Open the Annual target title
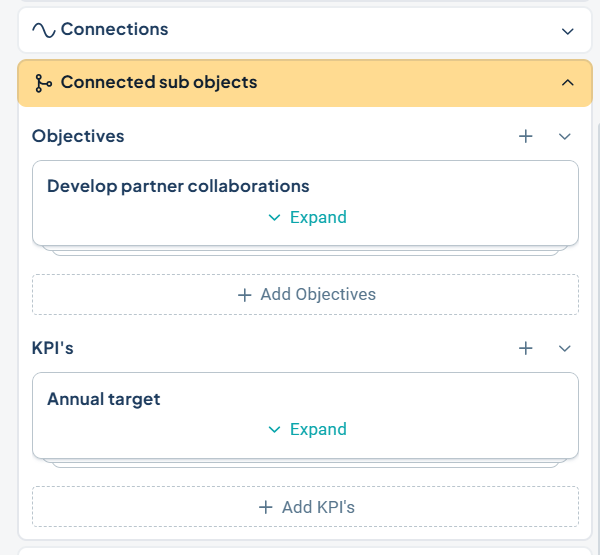This screenshot has height=555, width=600. (x=104, y=399)
